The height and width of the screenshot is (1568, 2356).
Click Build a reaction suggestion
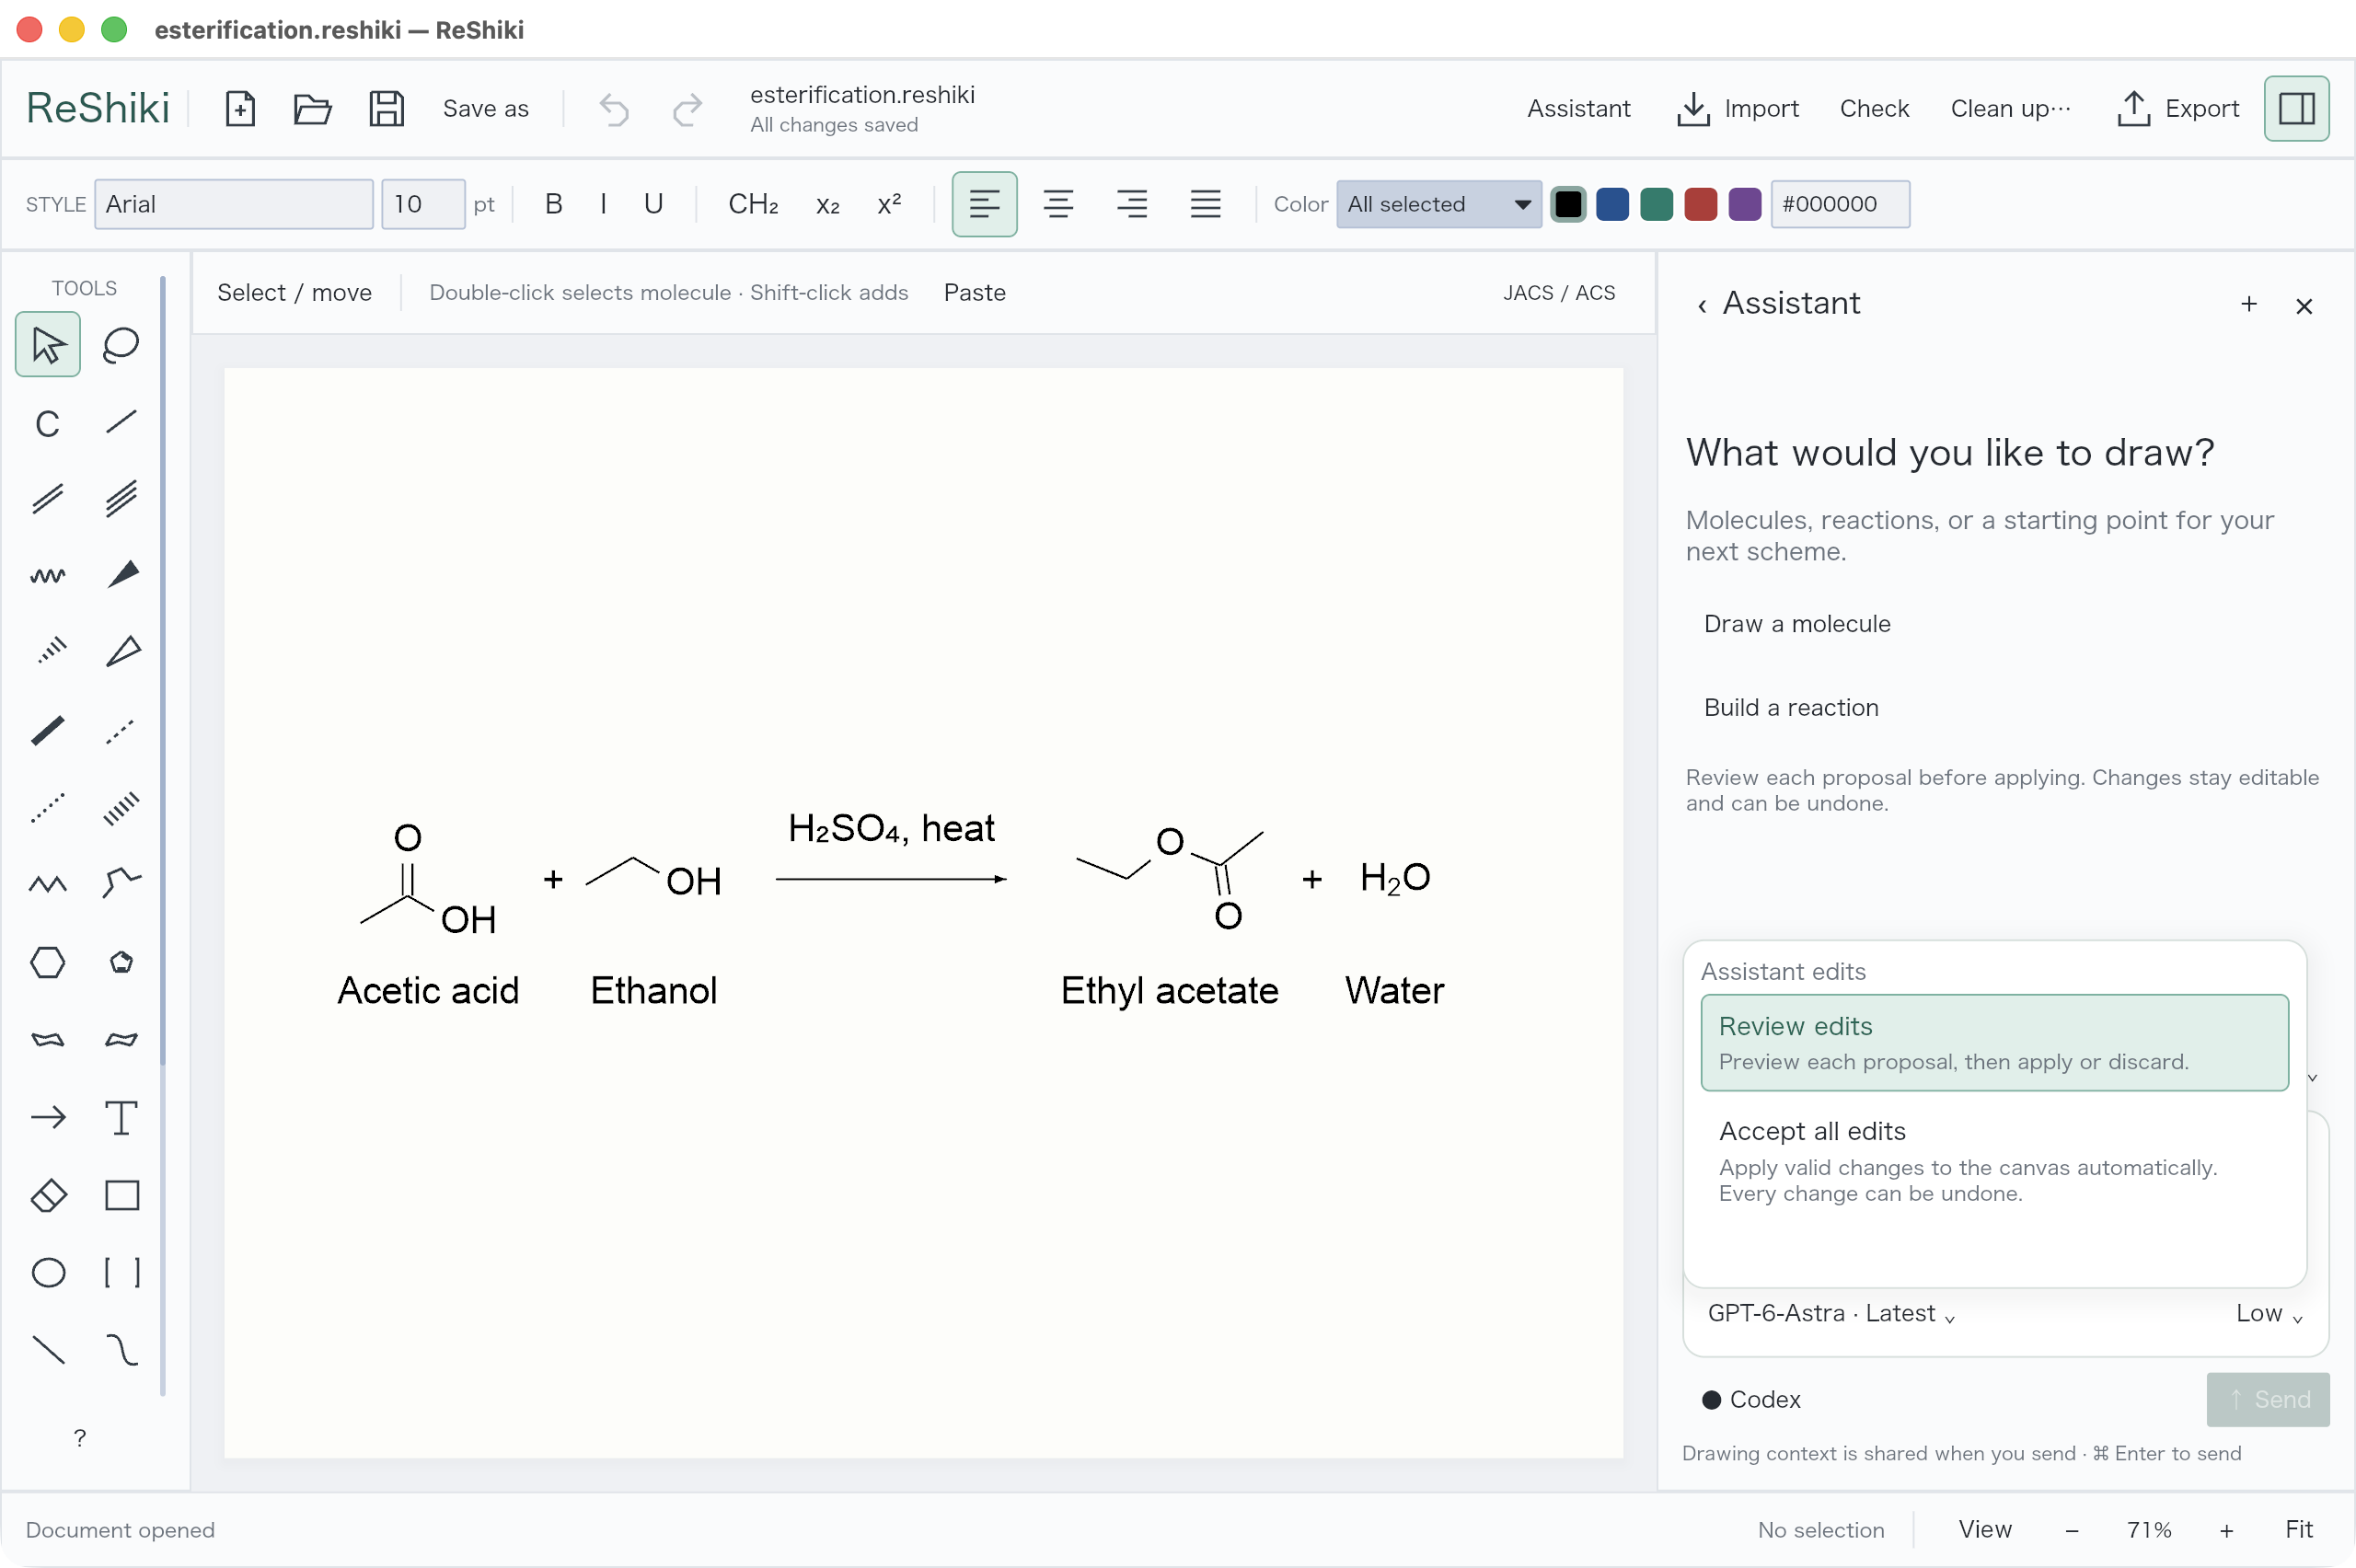pyautogui.click(x=1791, y=708)
